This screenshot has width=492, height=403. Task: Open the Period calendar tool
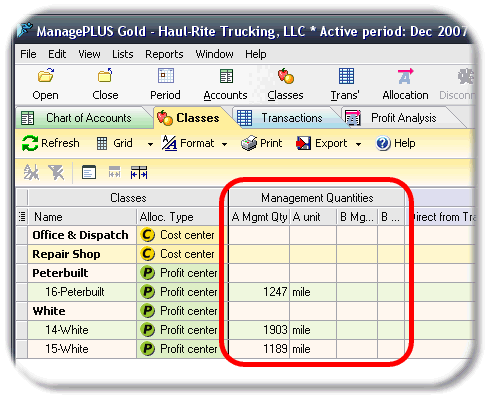166,76
